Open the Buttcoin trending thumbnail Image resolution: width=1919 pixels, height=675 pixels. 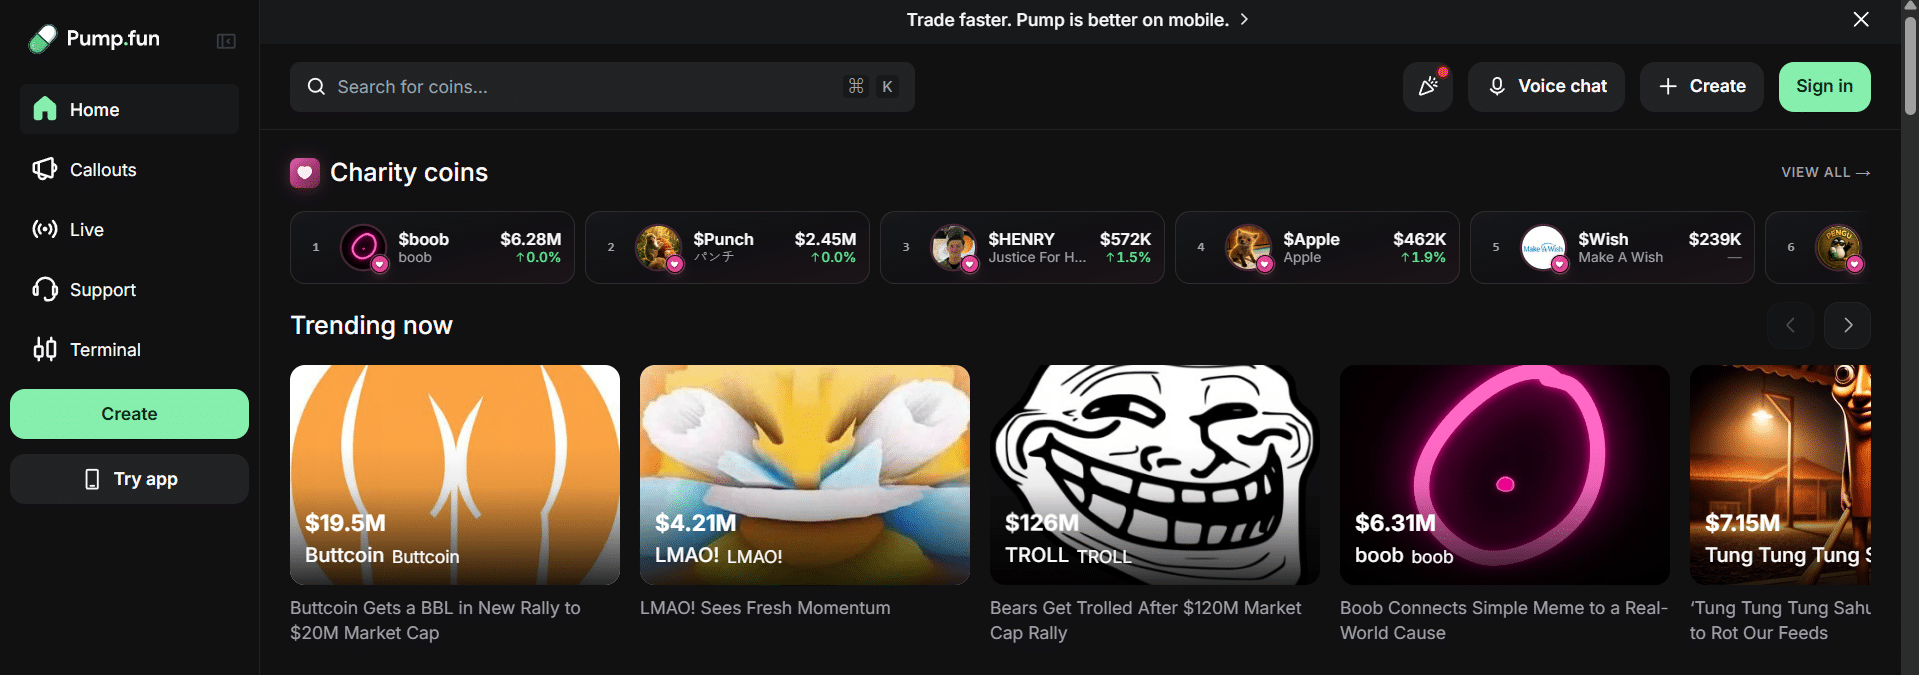pos(455,475)
